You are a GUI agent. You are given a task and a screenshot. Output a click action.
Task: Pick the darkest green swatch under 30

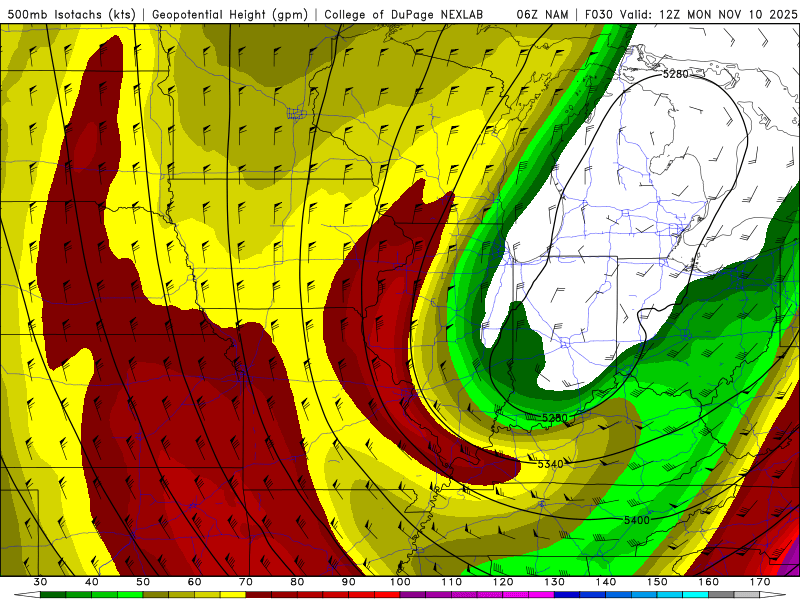click(53, 595)
